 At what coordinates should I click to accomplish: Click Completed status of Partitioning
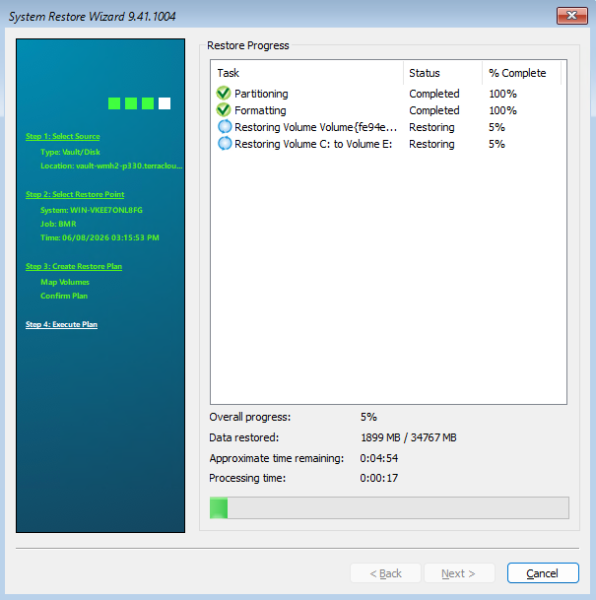click(x=434, y=94)
